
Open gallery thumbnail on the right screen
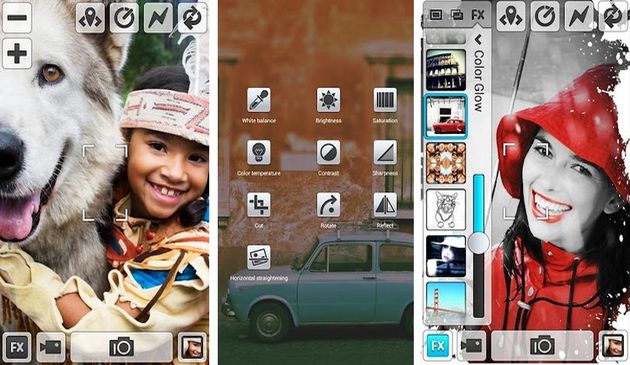pos(614,346)
